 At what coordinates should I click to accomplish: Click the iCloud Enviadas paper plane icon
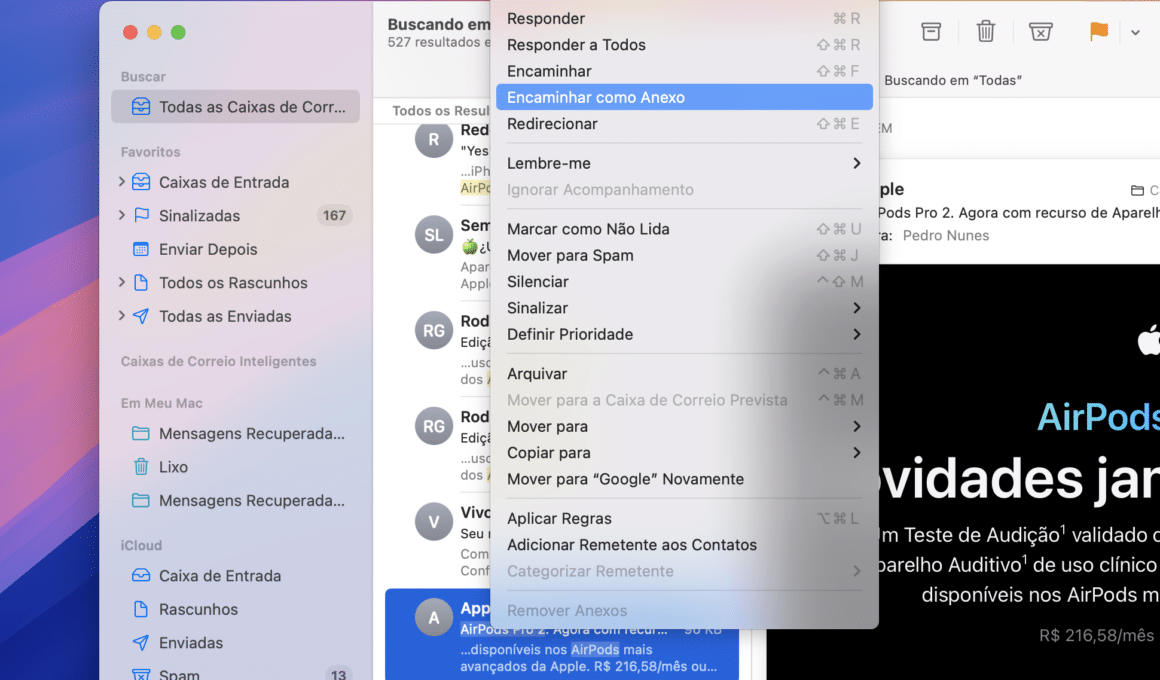[141, 642]
